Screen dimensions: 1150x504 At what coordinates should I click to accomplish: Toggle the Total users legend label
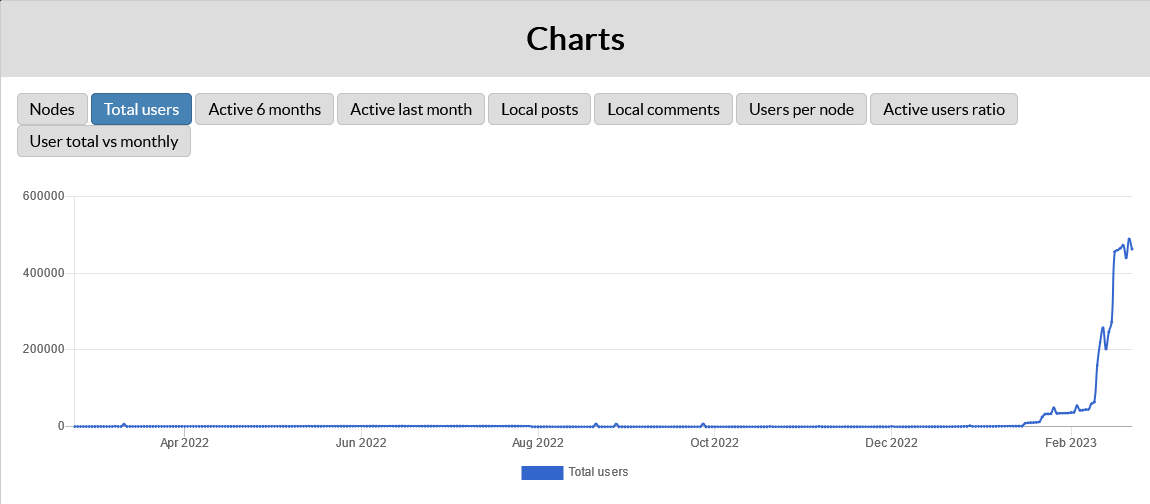click(x=598, y=472)
